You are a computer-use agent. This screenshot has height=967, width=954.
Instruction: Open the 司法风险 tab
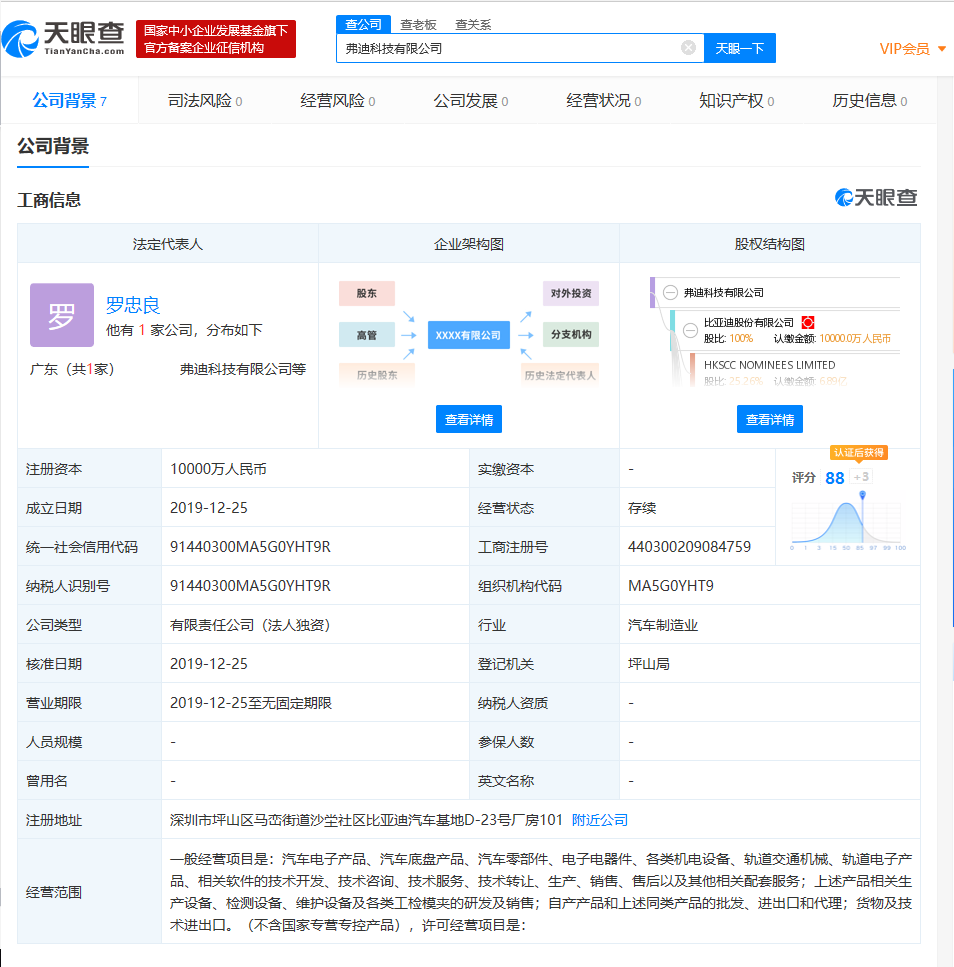[x=205, y=101]
